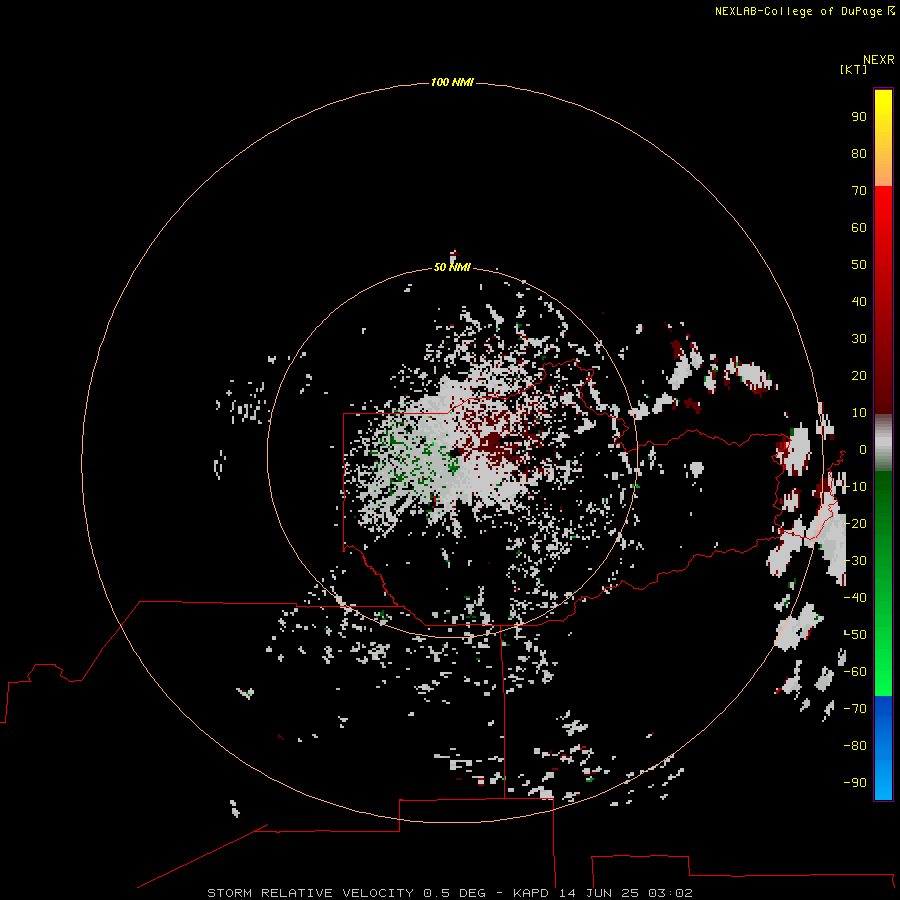900x900 pixels.
Task: Click the -80 knot scale label
Action: click(x=855, y=746)
